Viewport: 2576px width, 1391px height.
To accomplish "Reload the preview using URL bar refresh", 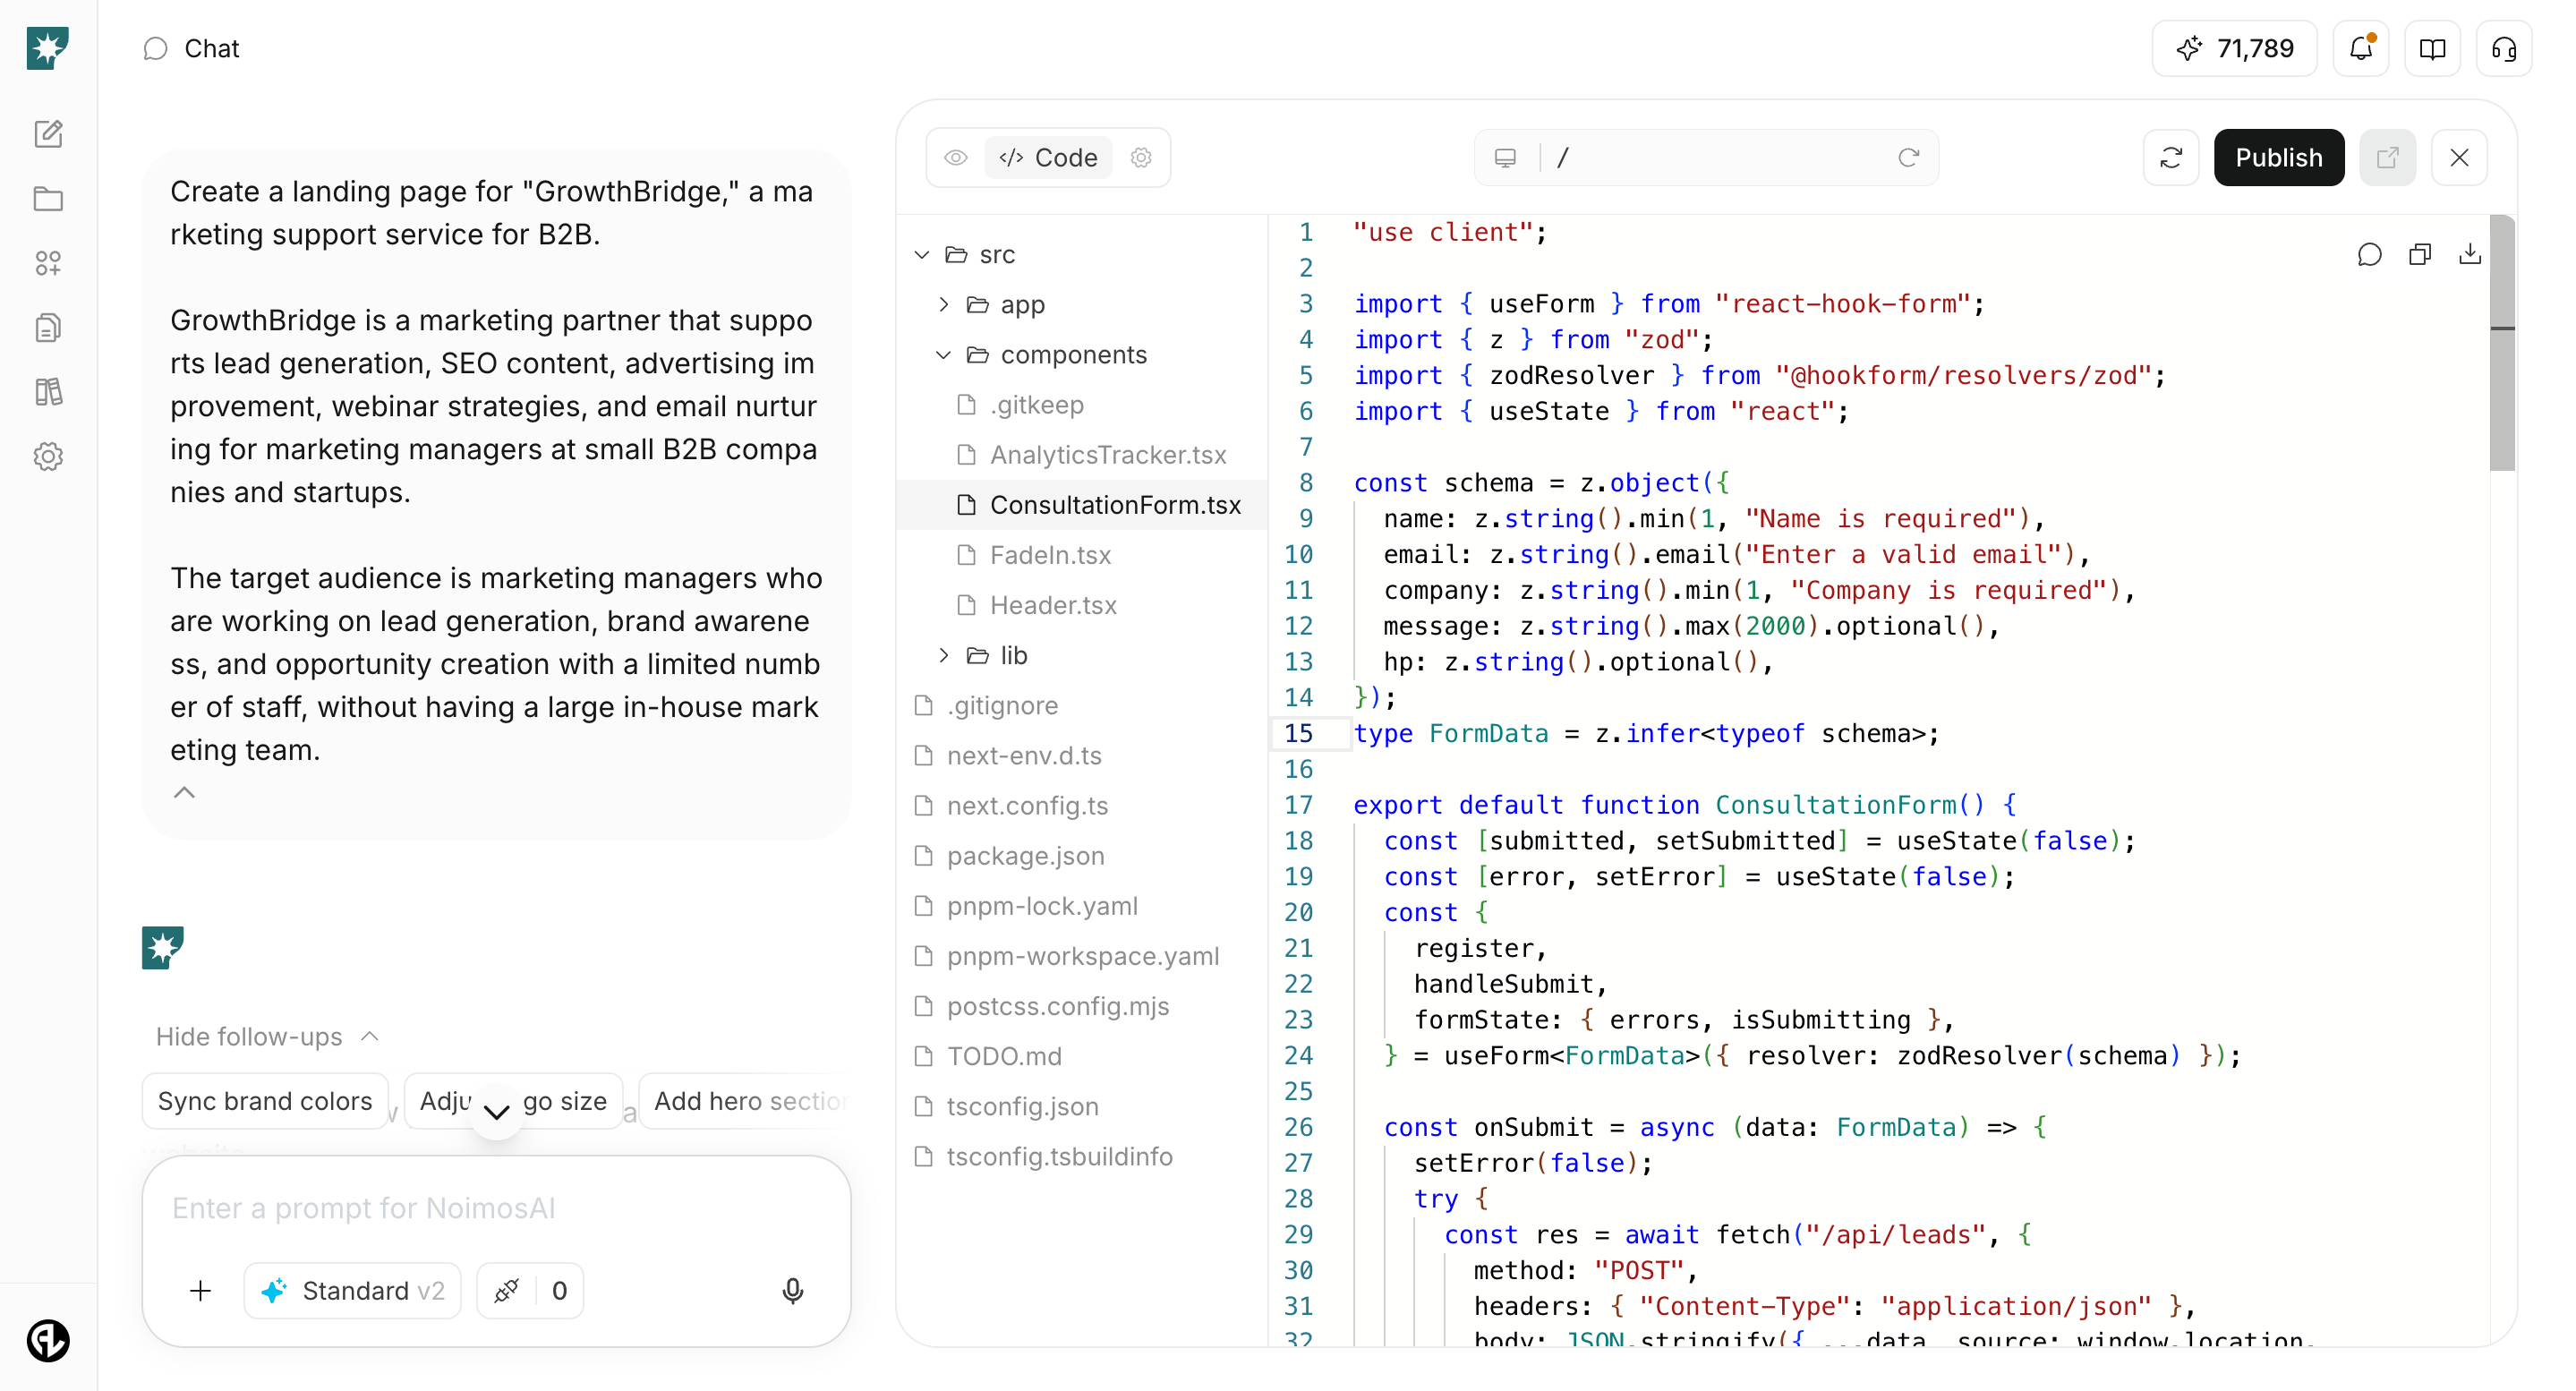I will [1909, 158].
